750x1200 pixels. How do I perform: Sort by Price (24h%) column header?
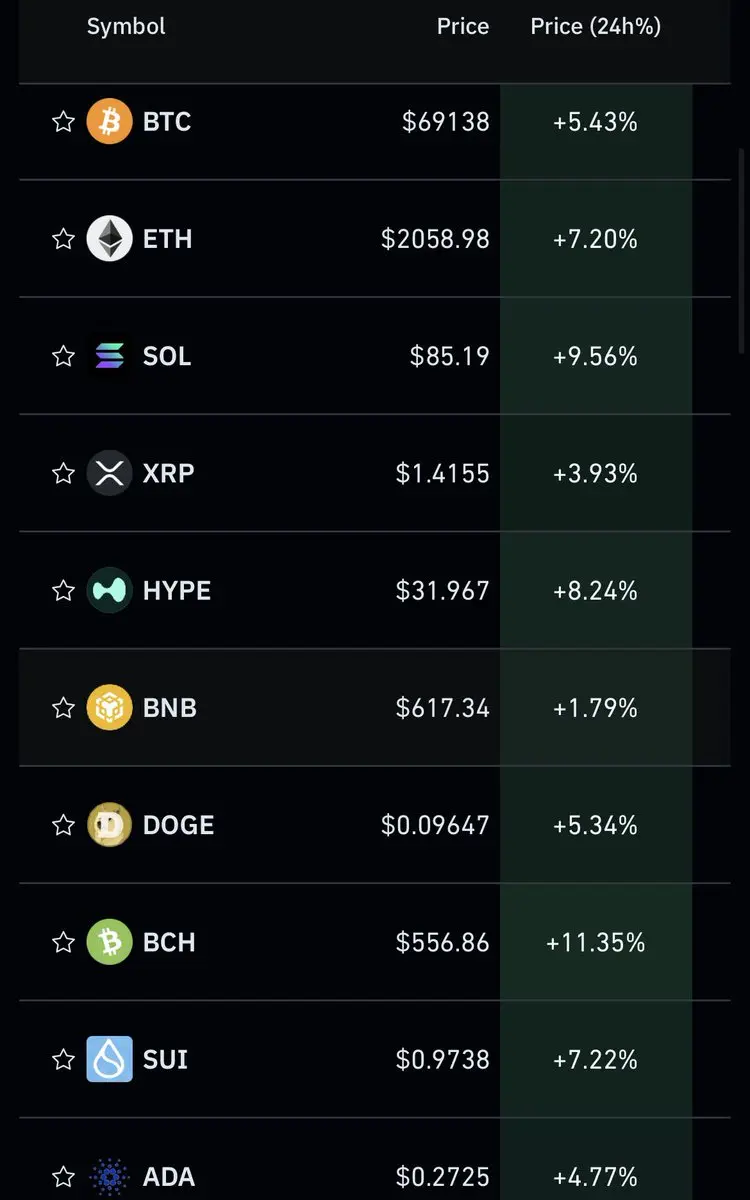tap(596, 27)
